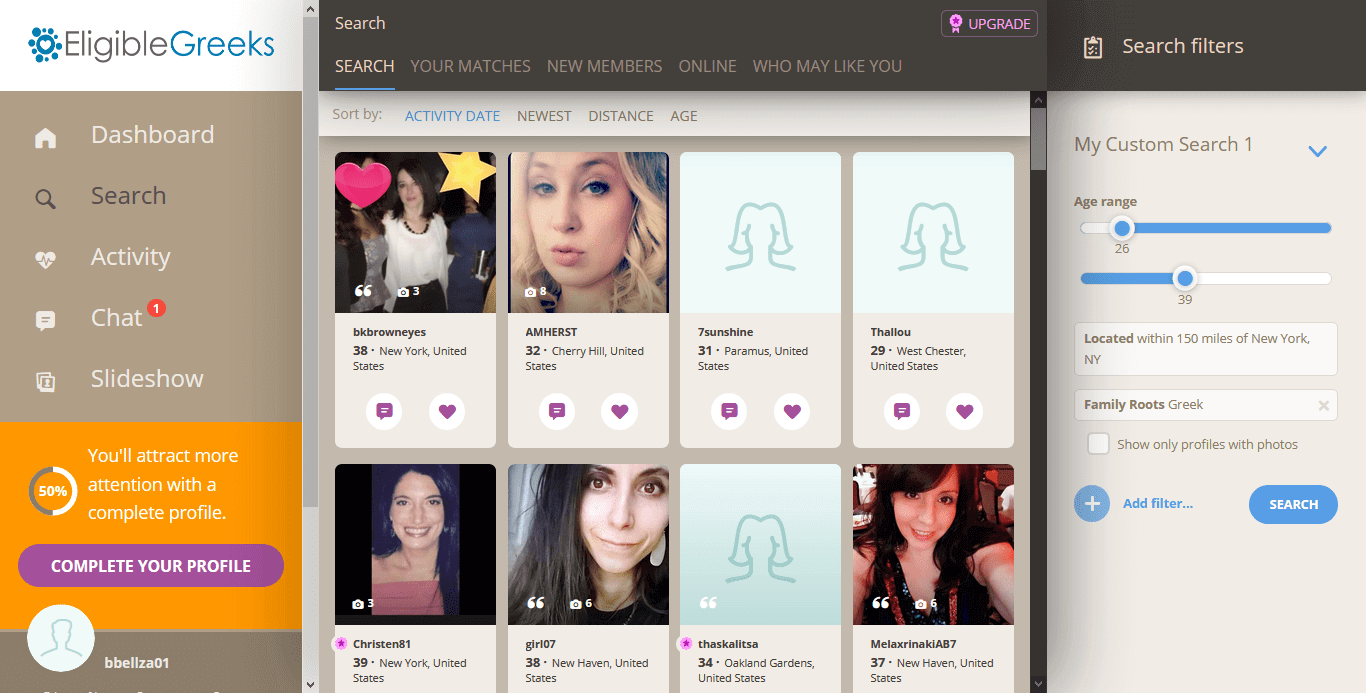
Task: Click the premium badge next to thaskalitsa
Action: (x=686, y=644)
